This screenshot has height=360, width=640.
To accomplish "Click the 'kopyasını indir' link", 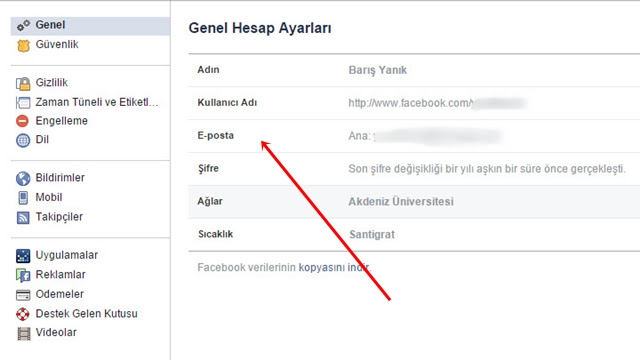I will 334,267.
